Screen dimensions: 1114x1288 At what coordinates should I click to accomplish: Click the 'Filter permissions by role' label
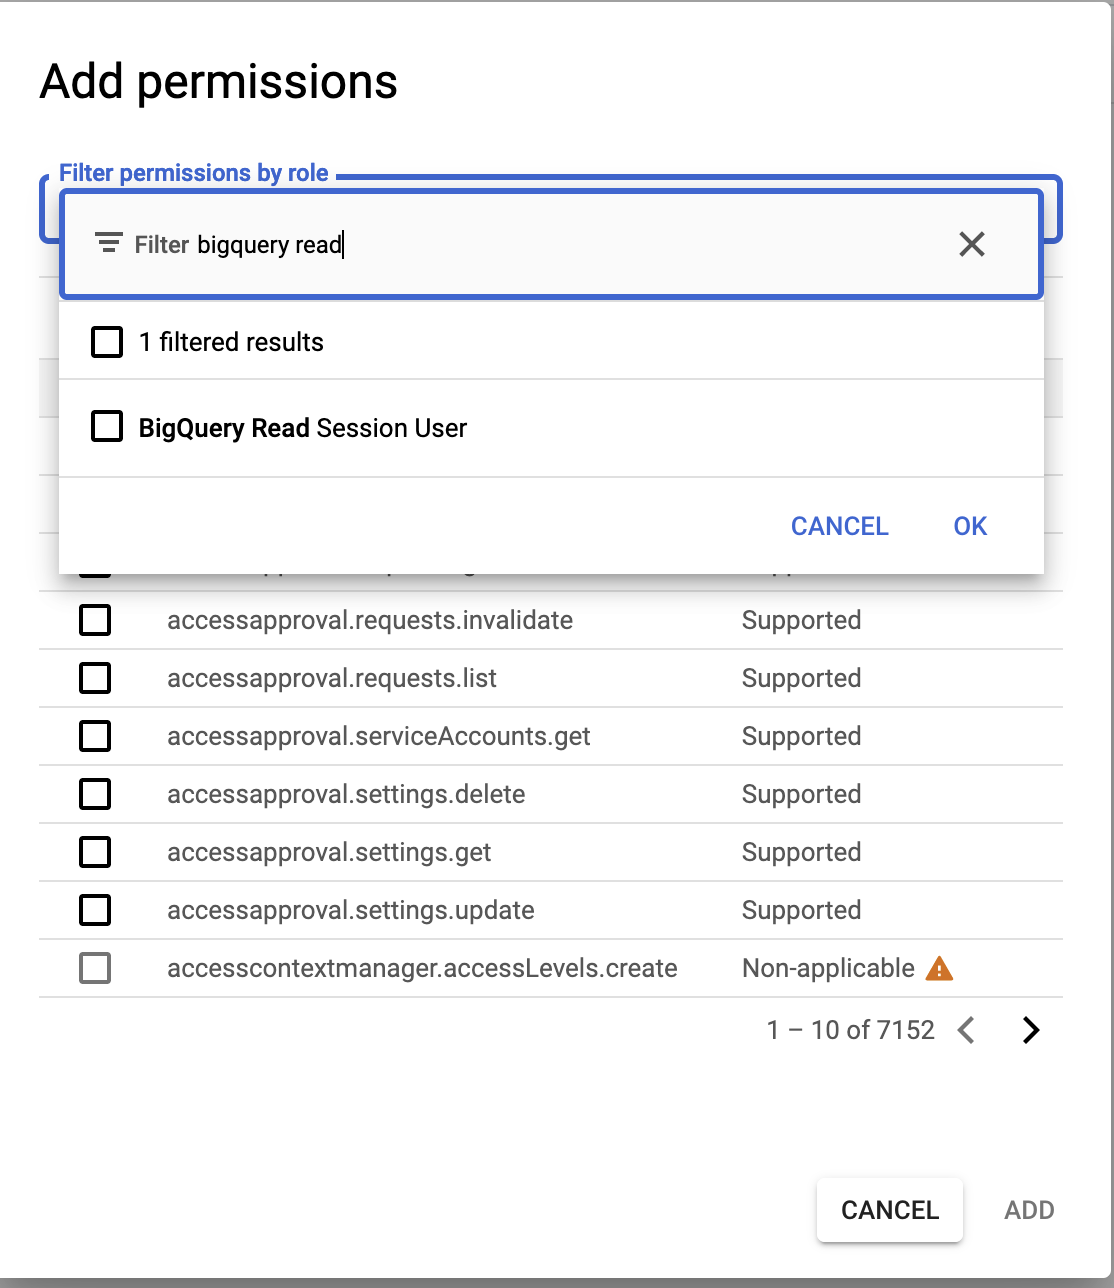194,173
